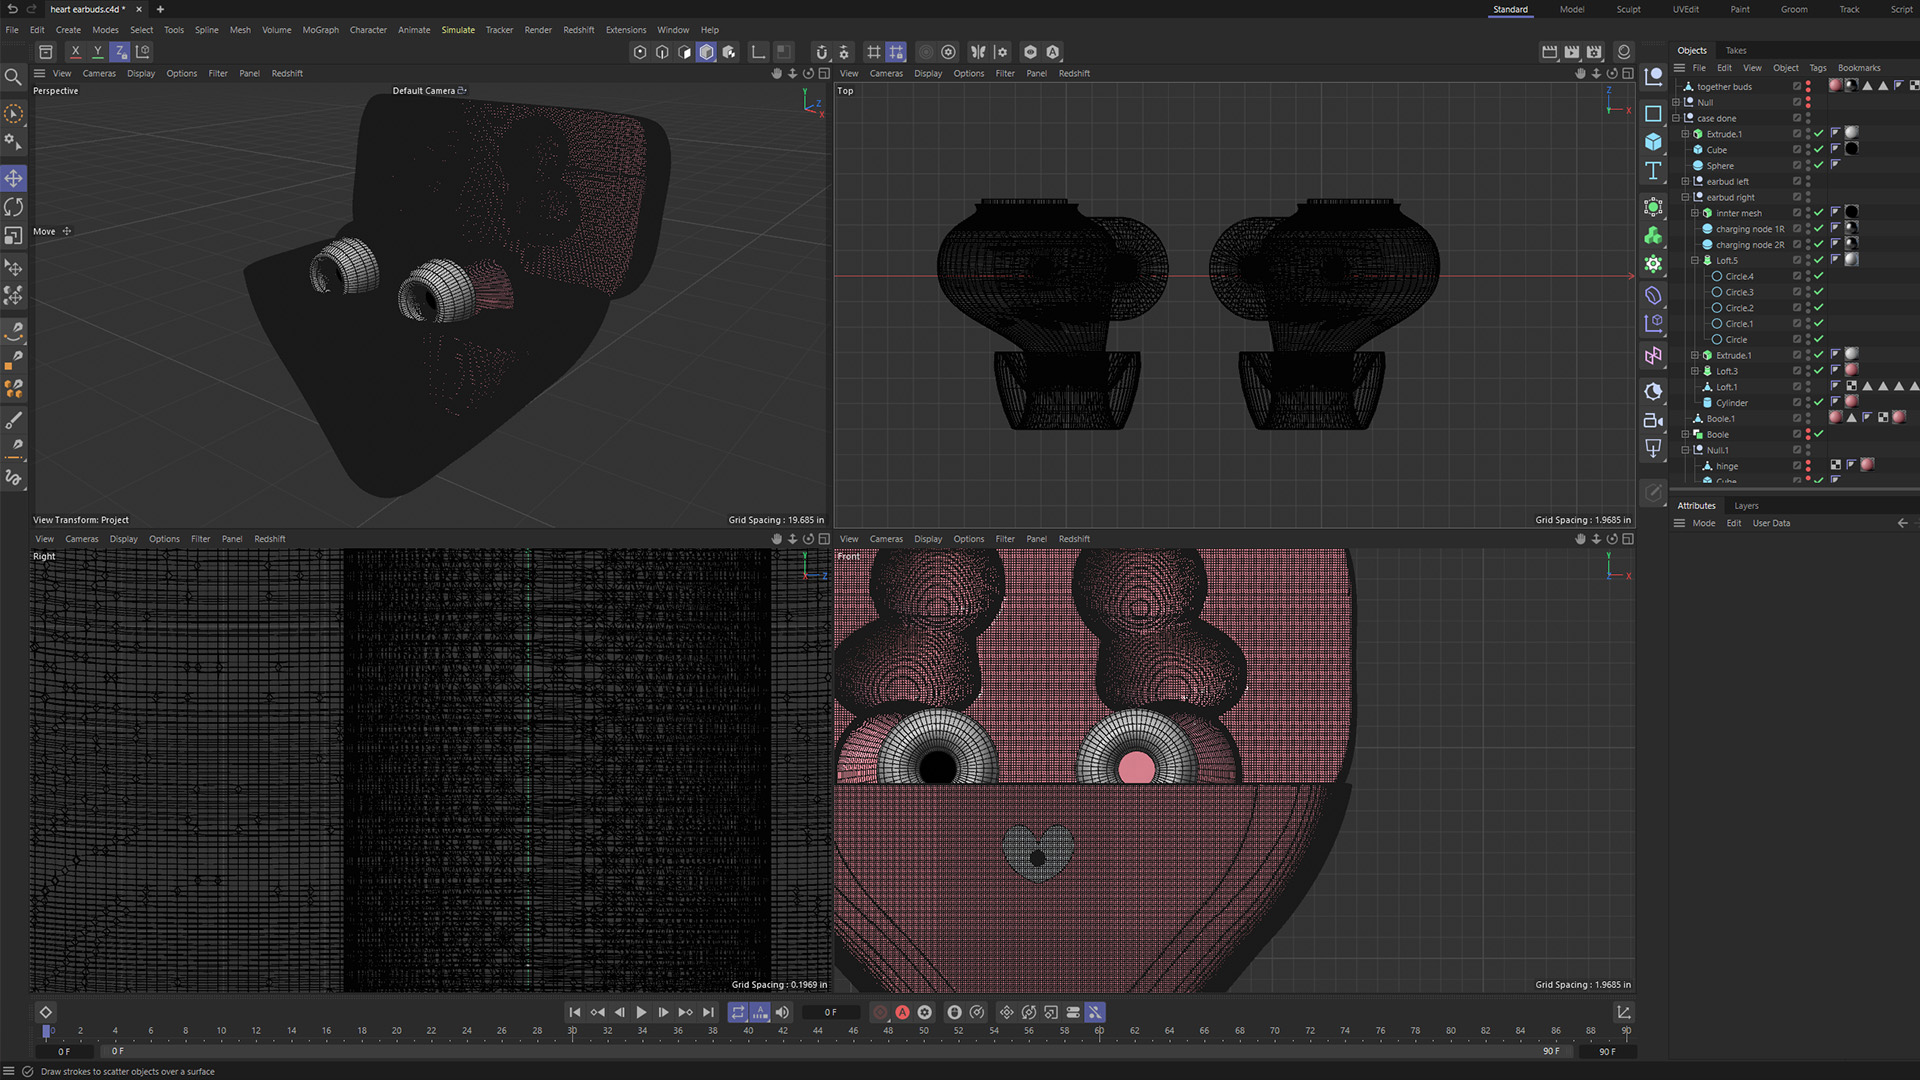1920x1080 pixels.
Task: Collapse the Loft.5 spline list
Action: click(x=1694, y=261)
